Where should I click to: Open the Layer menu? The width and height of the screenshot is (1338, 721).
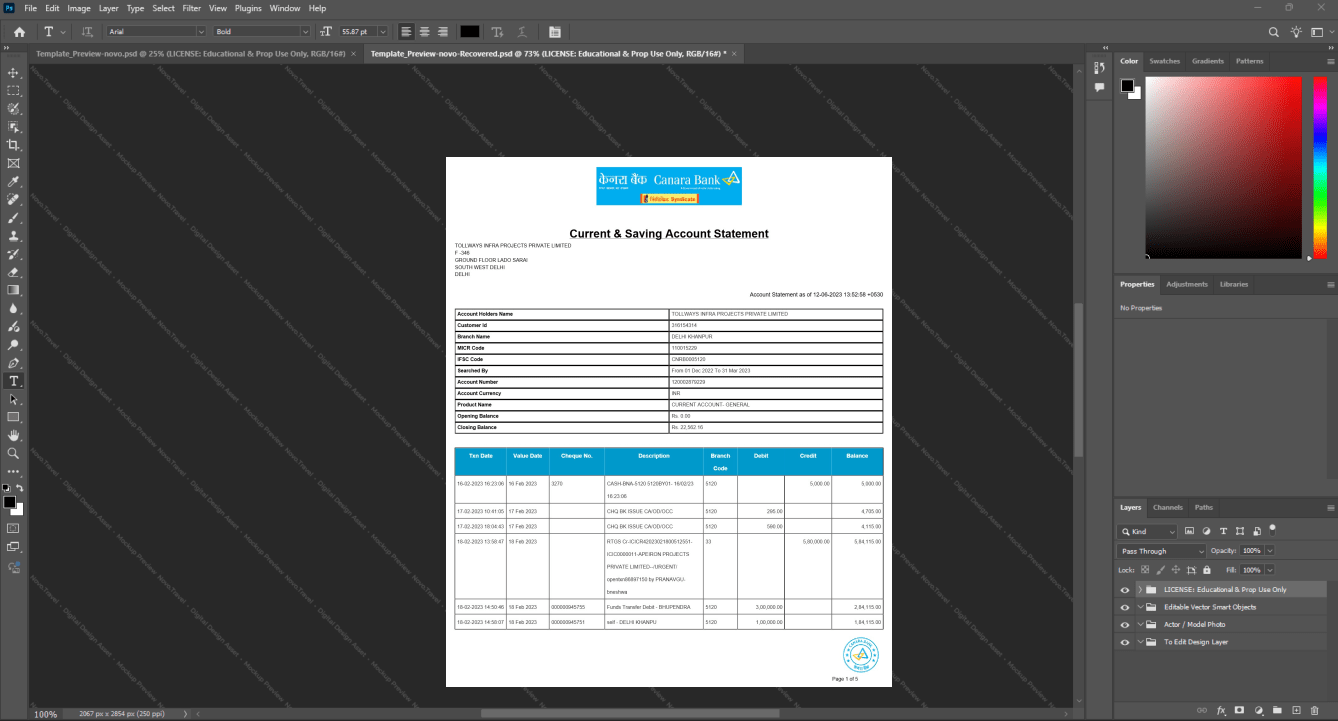click(108, 8)
